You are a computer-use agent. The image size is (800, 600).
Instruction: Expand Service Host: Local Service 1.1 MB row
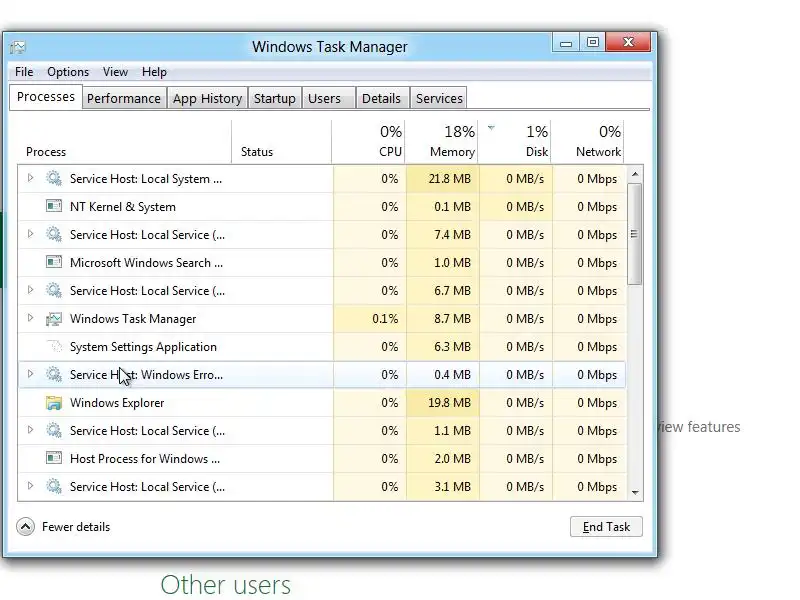click(31, 430)
